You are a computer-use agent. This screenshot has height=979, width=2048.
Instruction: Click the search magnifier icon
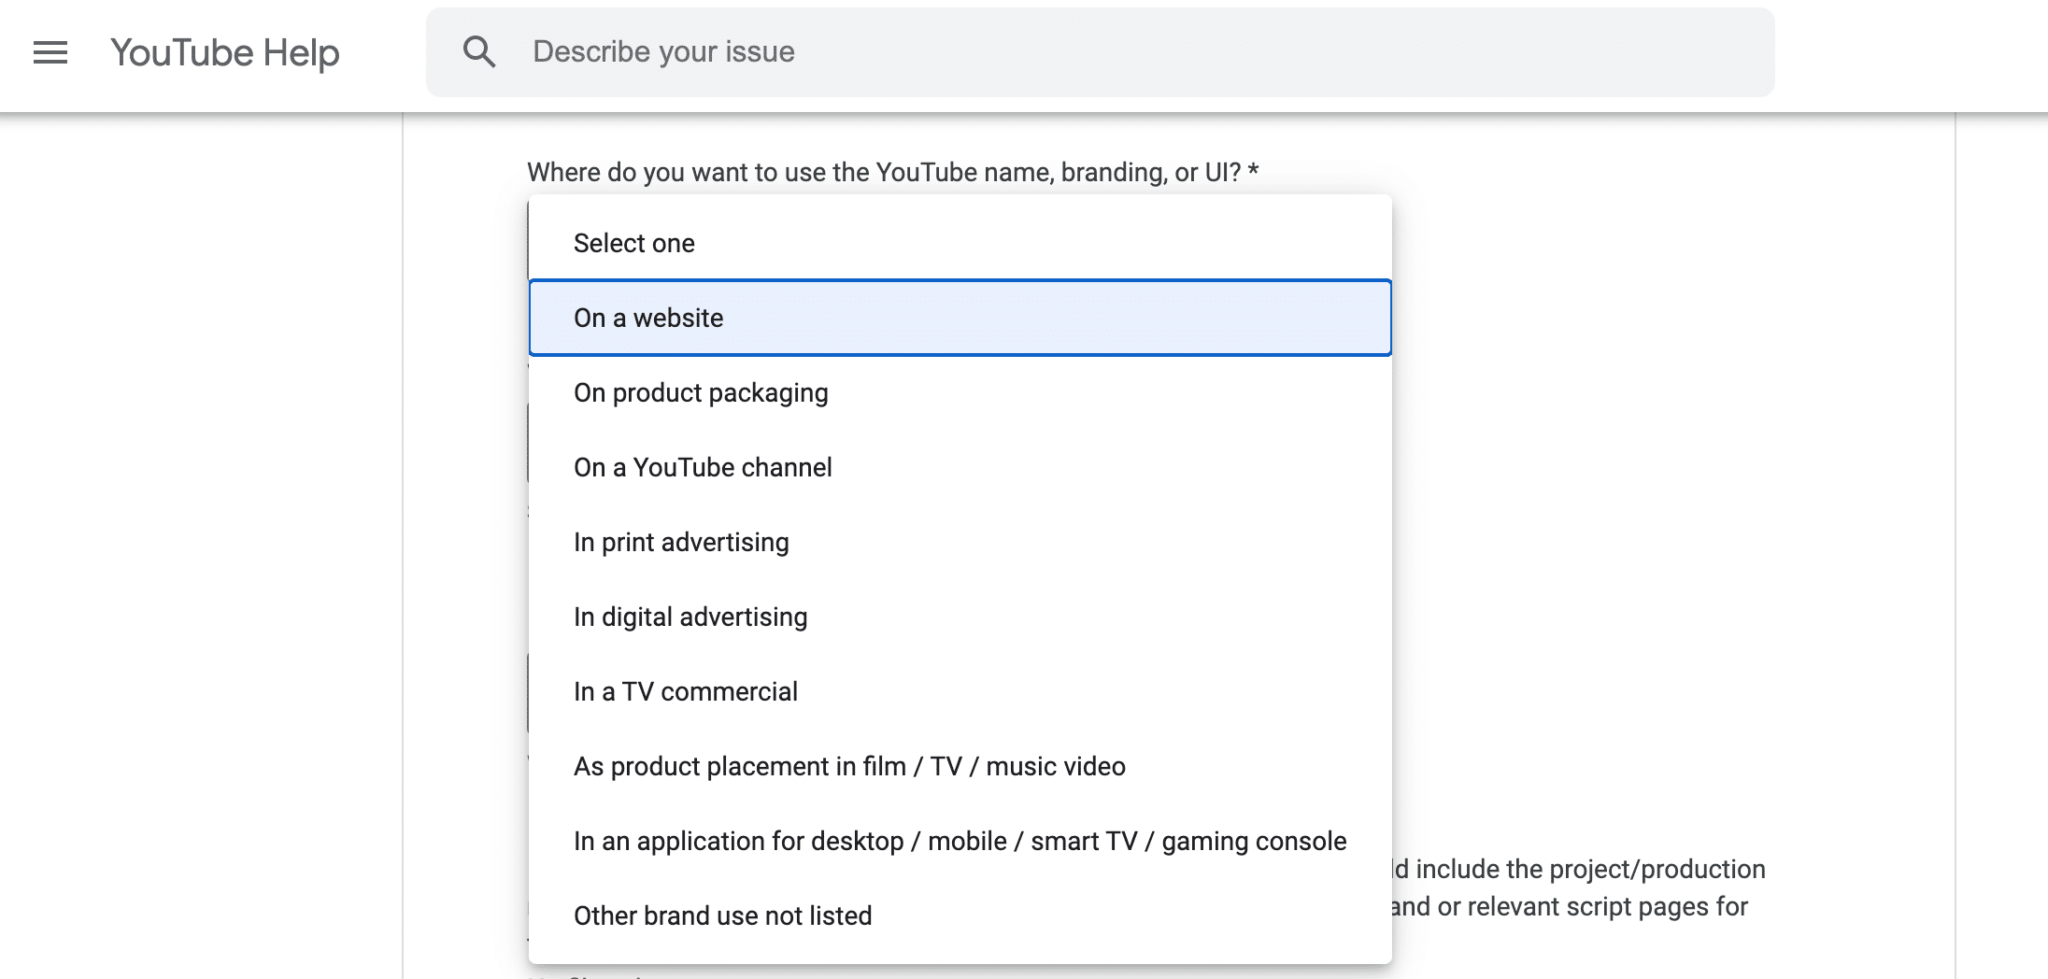479,52
